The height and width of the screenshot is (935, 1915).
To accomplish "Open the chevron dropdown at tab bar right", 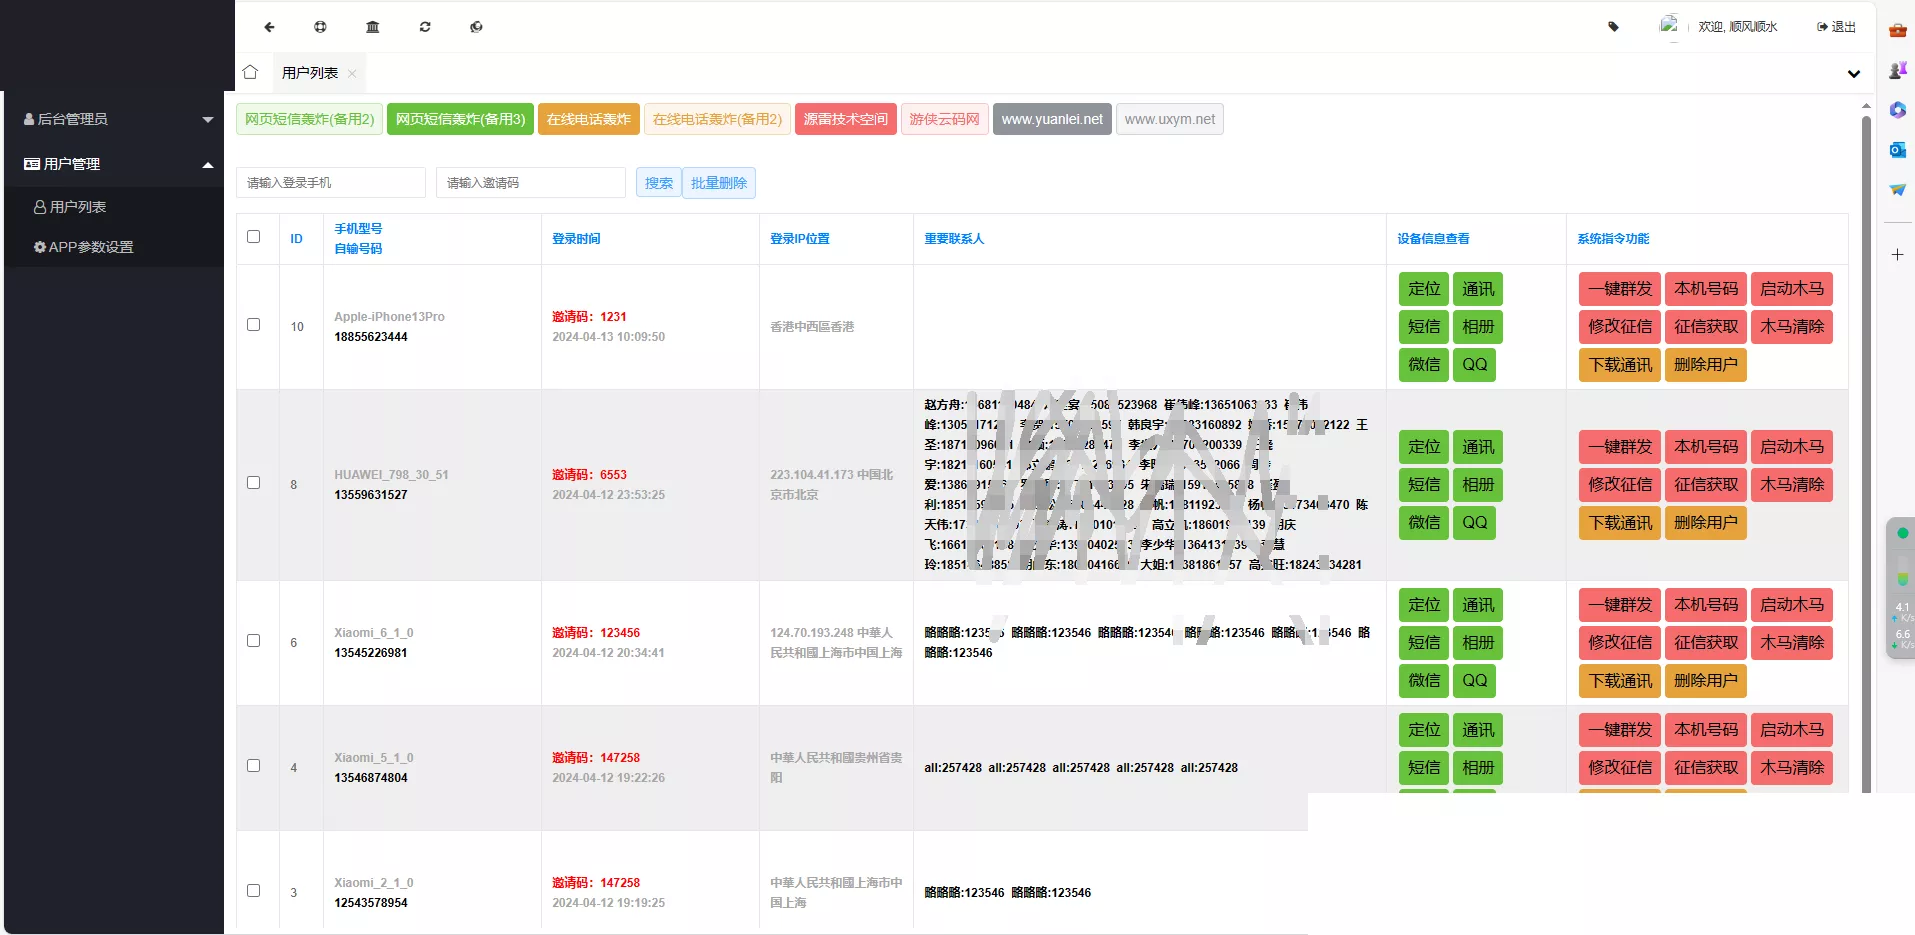I will [1853, 74].
